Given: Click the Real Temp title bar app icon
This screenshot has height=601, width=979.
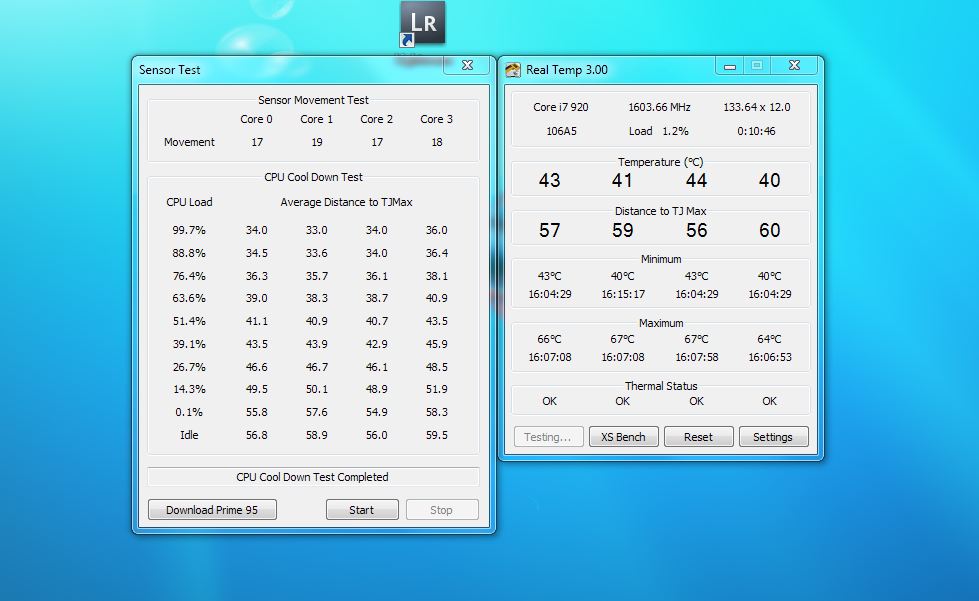Looking at the screenshot, I should (513, 70).
